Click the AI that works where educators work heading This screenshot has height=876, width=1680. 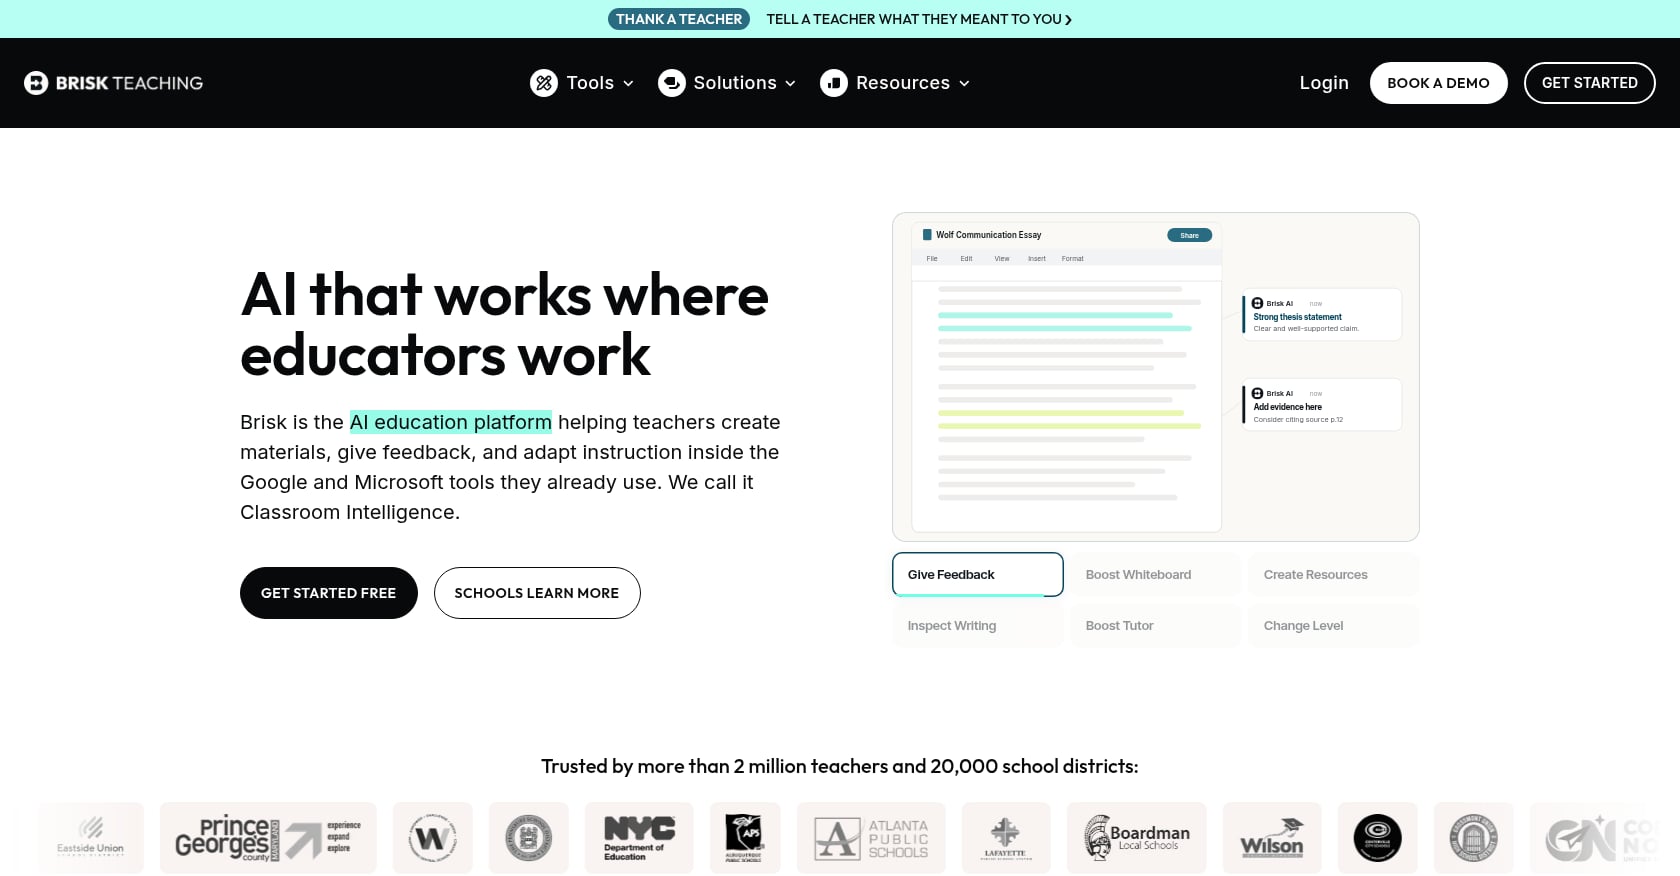[x=504, y=325]
